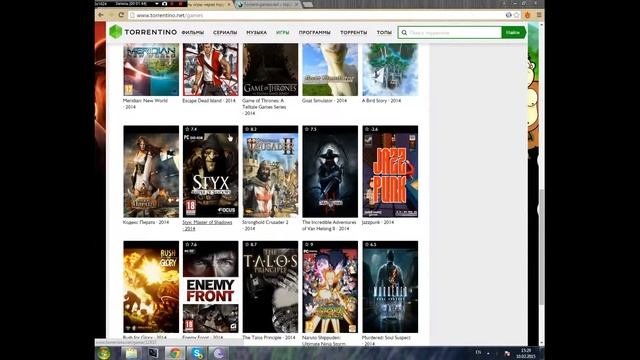
Task: Open the Музыка menu section
Action: point(256,32)
